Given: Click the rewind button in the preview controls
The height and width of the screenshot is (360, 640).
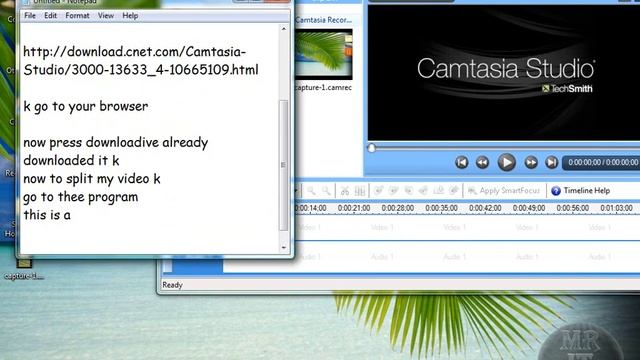Looking at the screenshot, I should tap(482, 162).
